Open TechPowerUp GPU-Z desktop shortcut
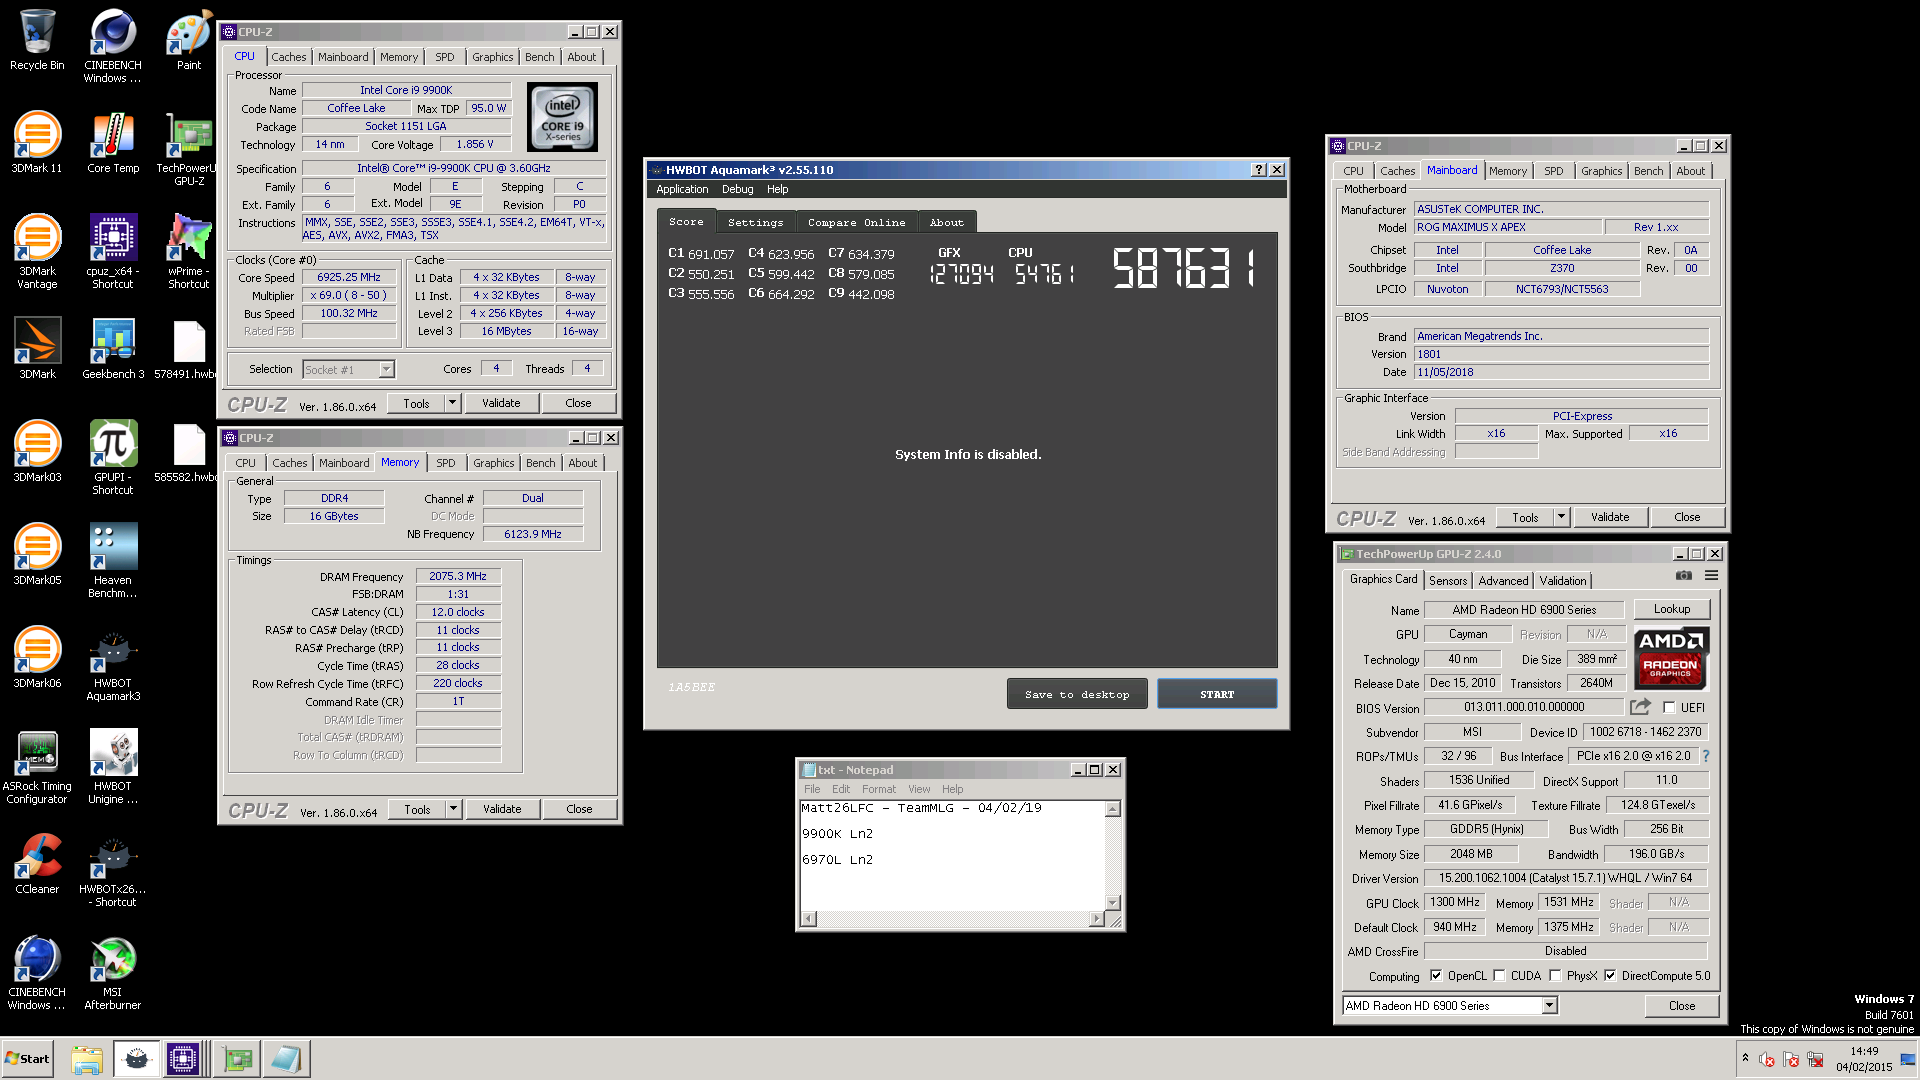The height and width of the screenshot is (1080, 1920). pos(189,149)
